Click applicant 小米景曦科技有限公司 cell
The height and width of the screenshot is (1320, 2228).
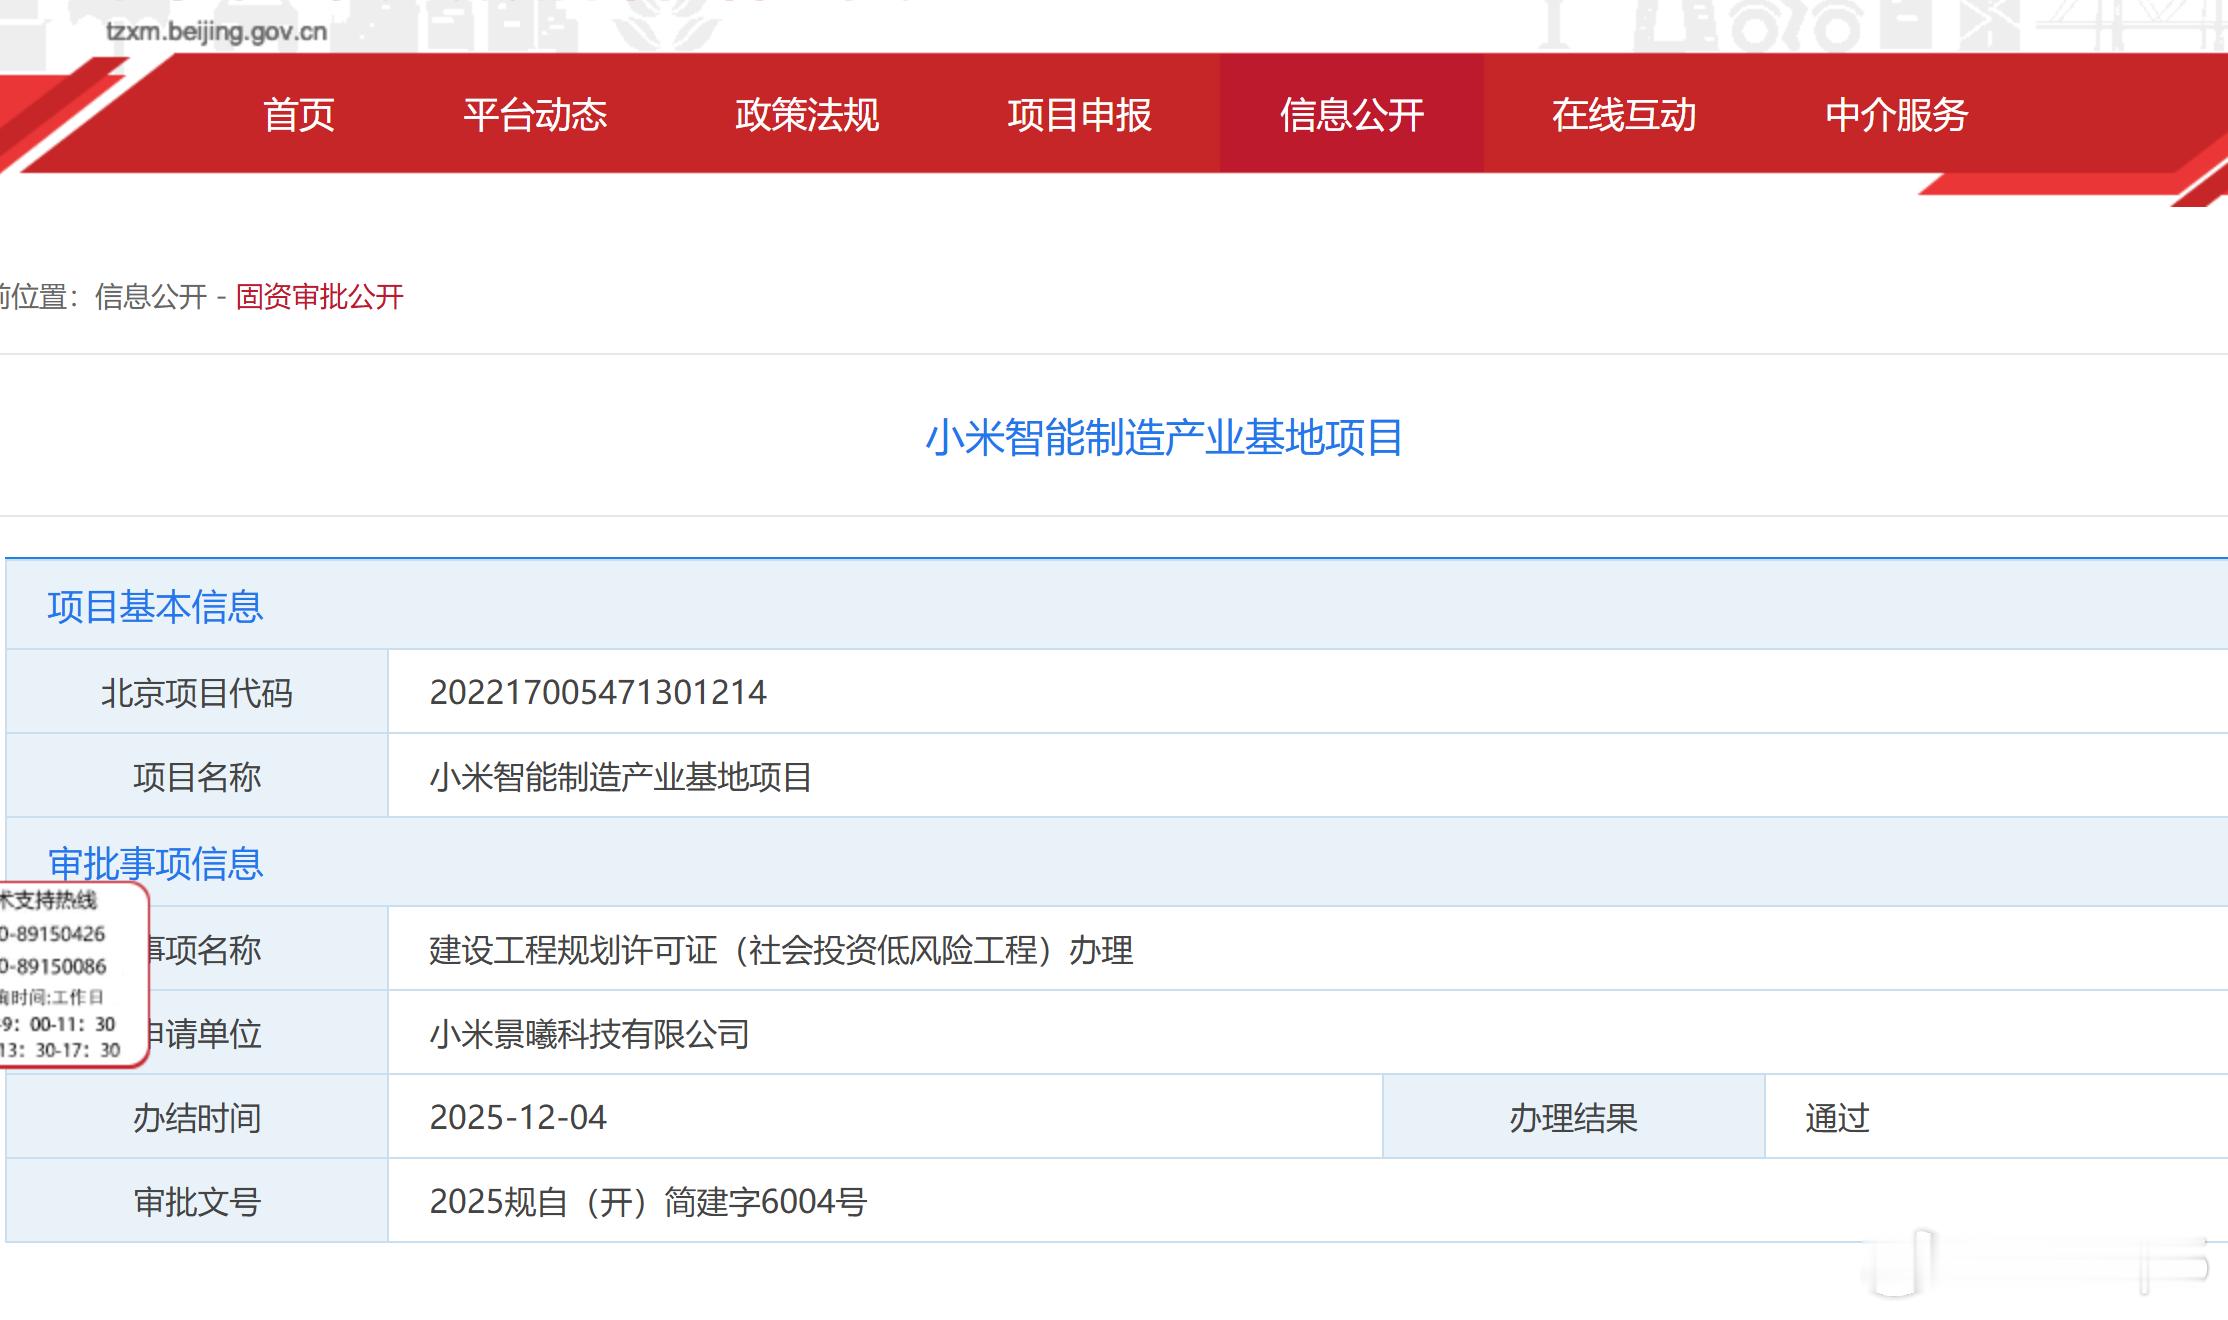[x=589, y=1034]
